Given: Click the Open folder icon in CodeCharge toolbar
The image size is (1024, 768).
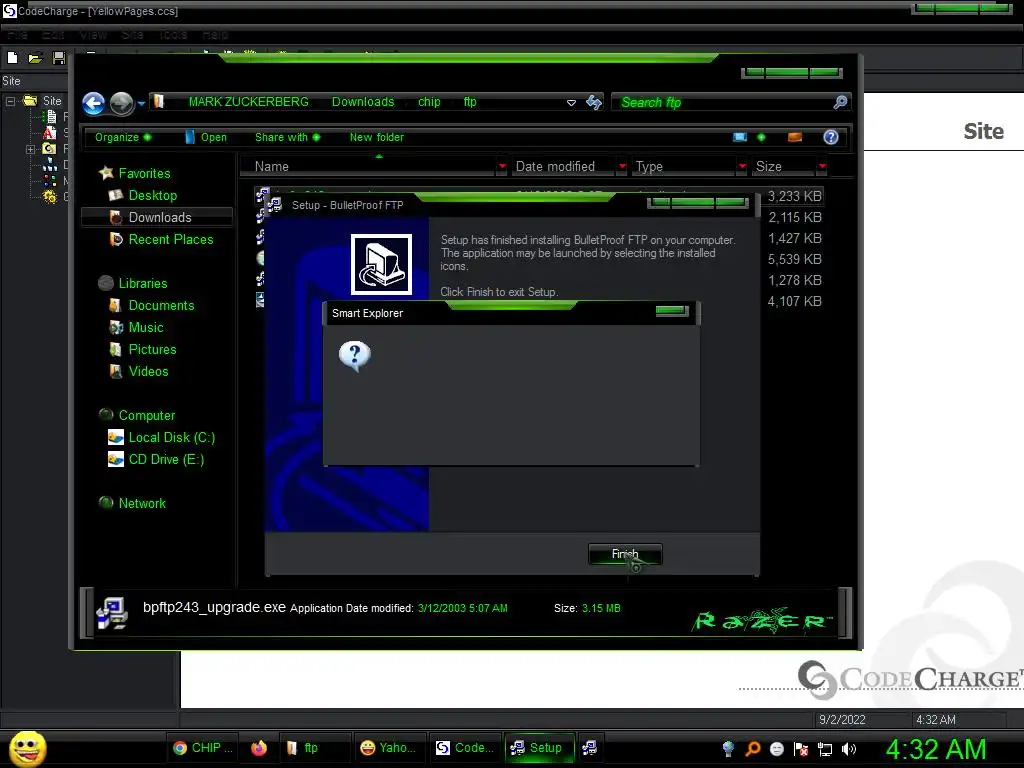Looking at the screenshot, I should click(35, 58).
